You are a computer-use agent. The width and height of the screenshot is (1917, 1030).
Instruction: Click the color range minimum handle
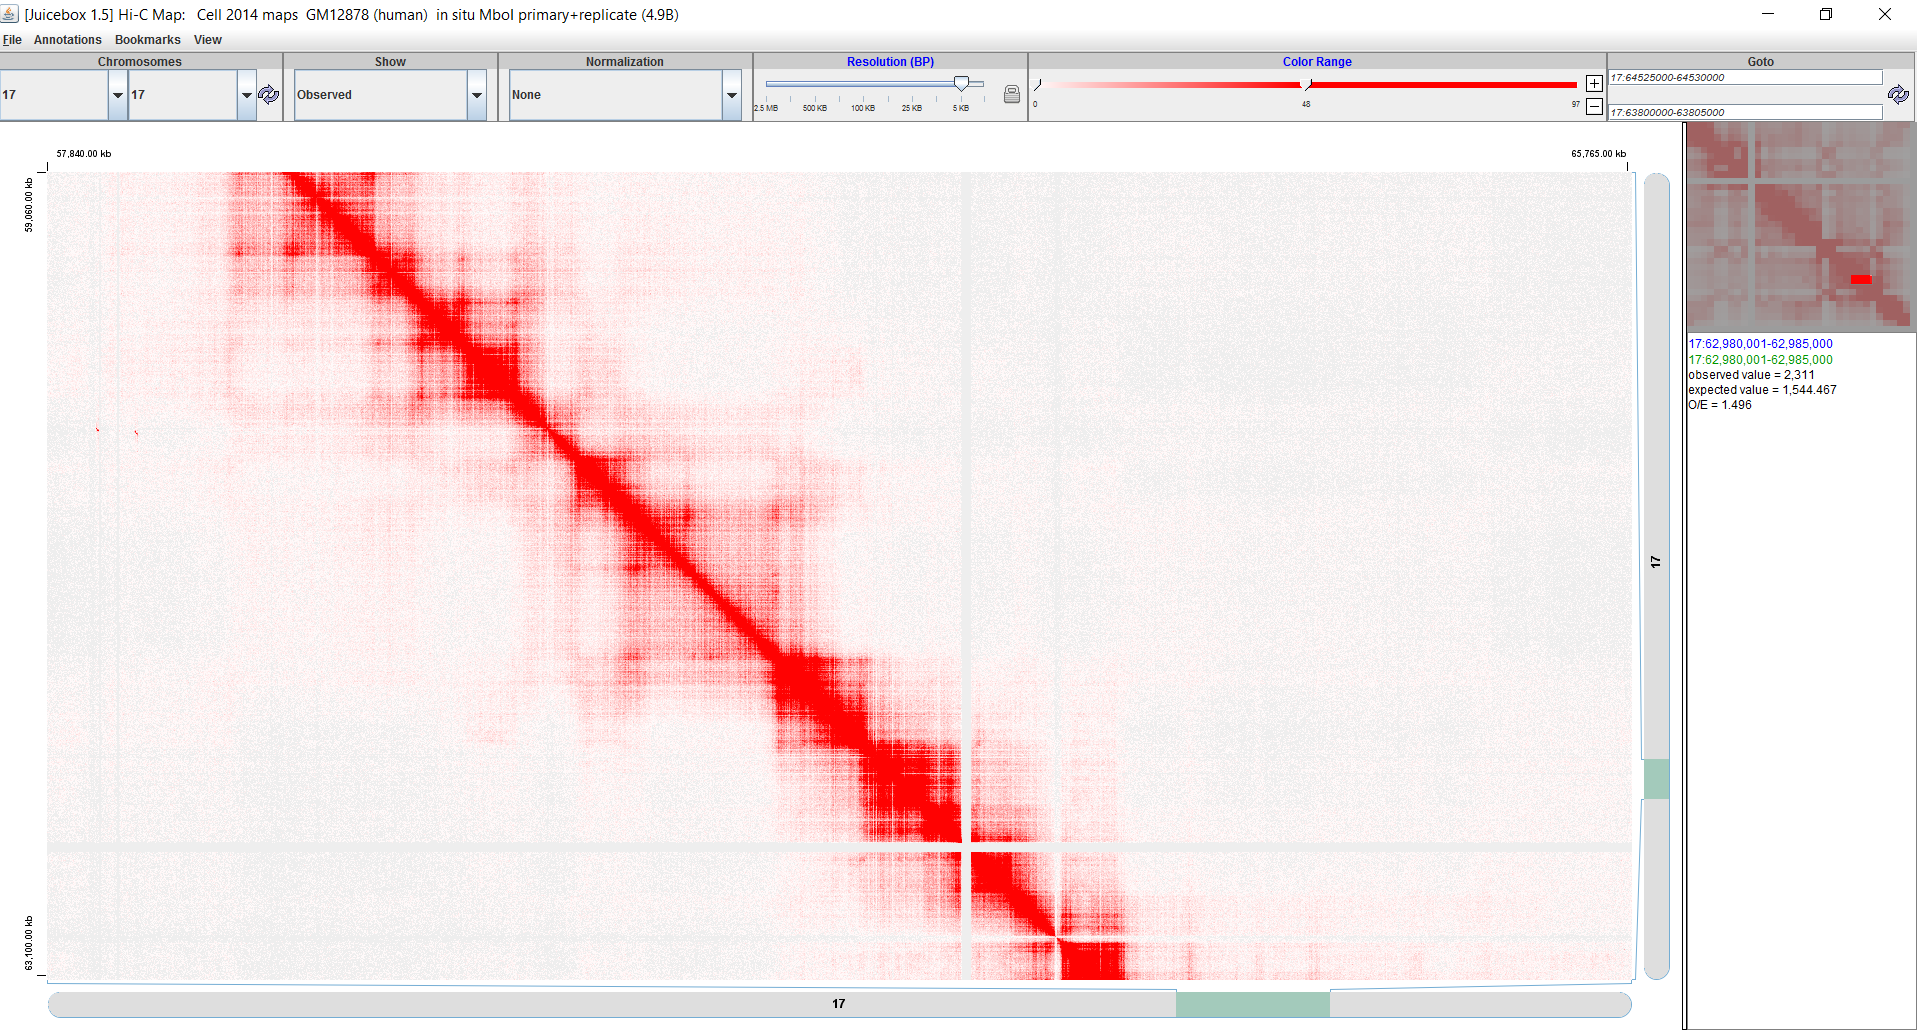click(1038, 85)
